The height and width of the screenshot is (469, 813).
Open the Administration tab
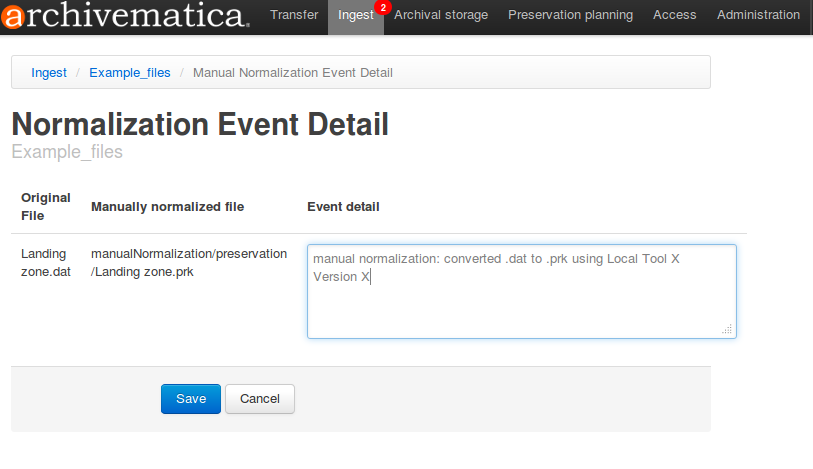click(x=758, y=16)
